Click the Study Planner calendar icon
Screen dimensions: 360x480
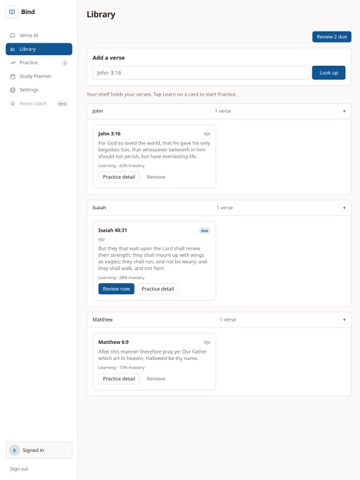coord(13,76)
